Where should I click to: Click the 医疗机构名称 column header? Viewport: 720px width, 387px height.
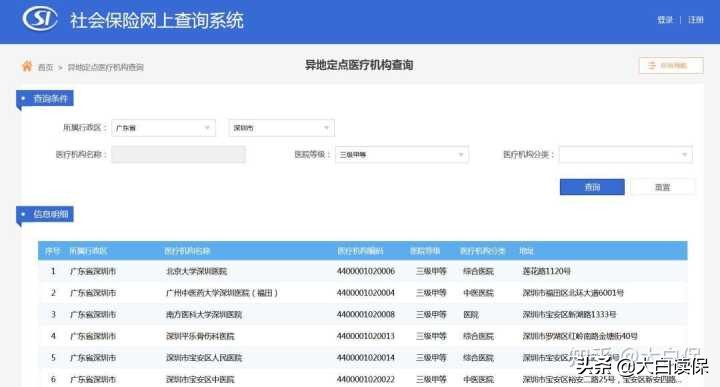coord(187,251)
